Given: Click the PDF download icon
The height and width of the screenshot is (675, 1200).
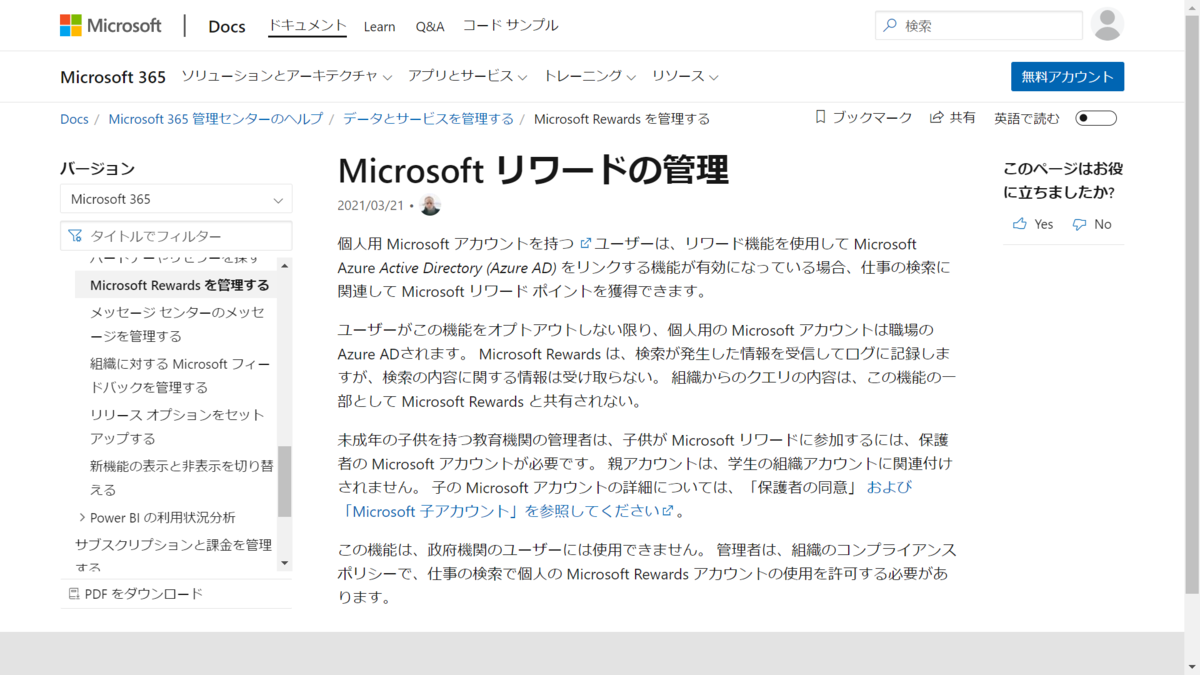Looking at the screenshot, I should tap(73, 593).
